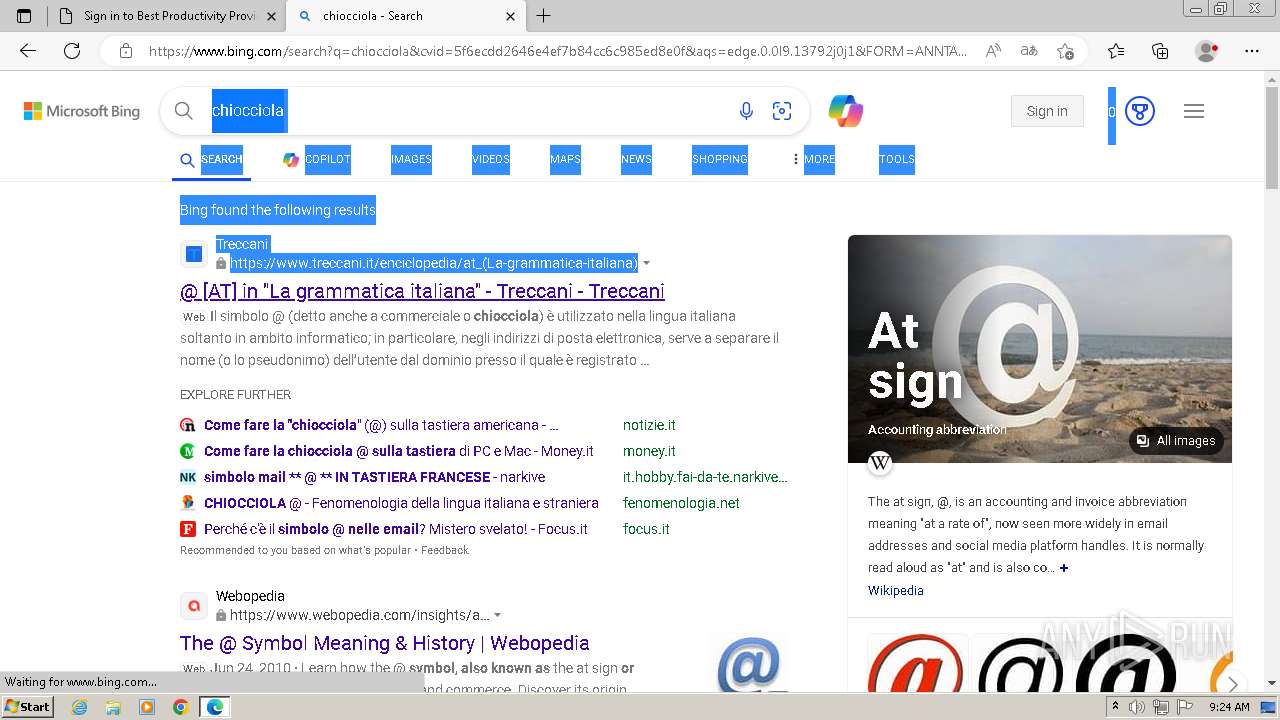This screenshot has width=1280, height=720.
Task: Reload the page with refresh icon
Action: click(x=72, y=51)
